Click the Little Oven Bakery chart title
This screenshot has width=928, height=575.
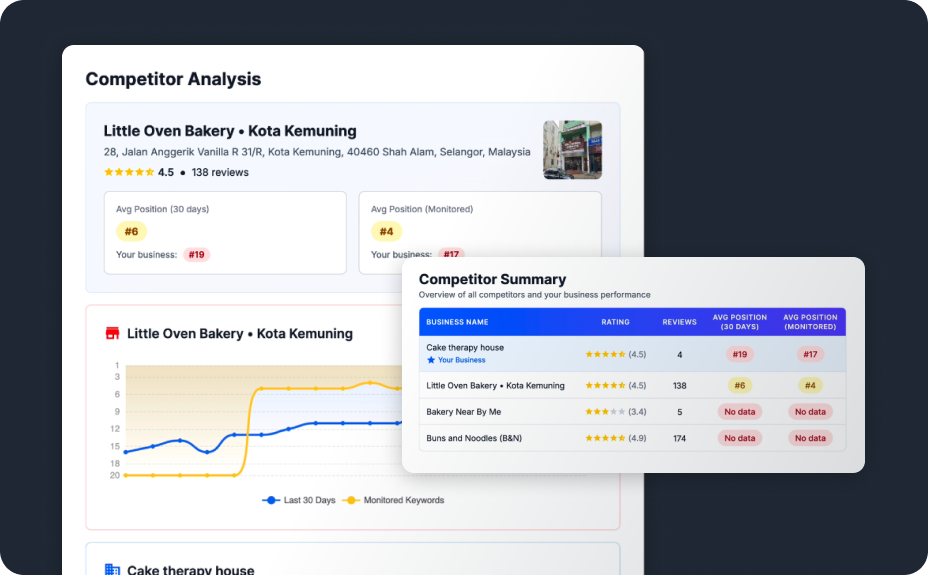pyautogui.click(x=240, y=334)
